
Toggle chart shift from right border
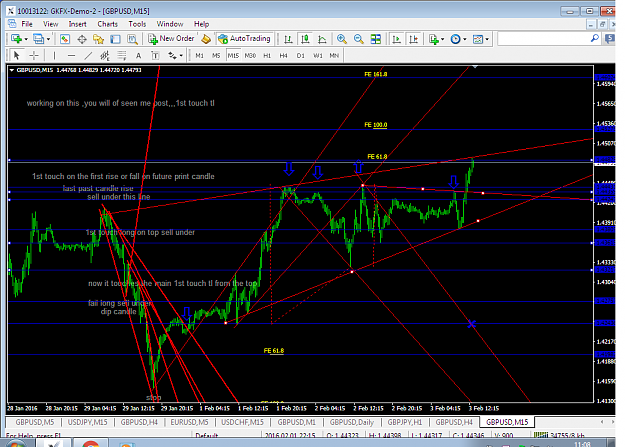click(413, 39)
